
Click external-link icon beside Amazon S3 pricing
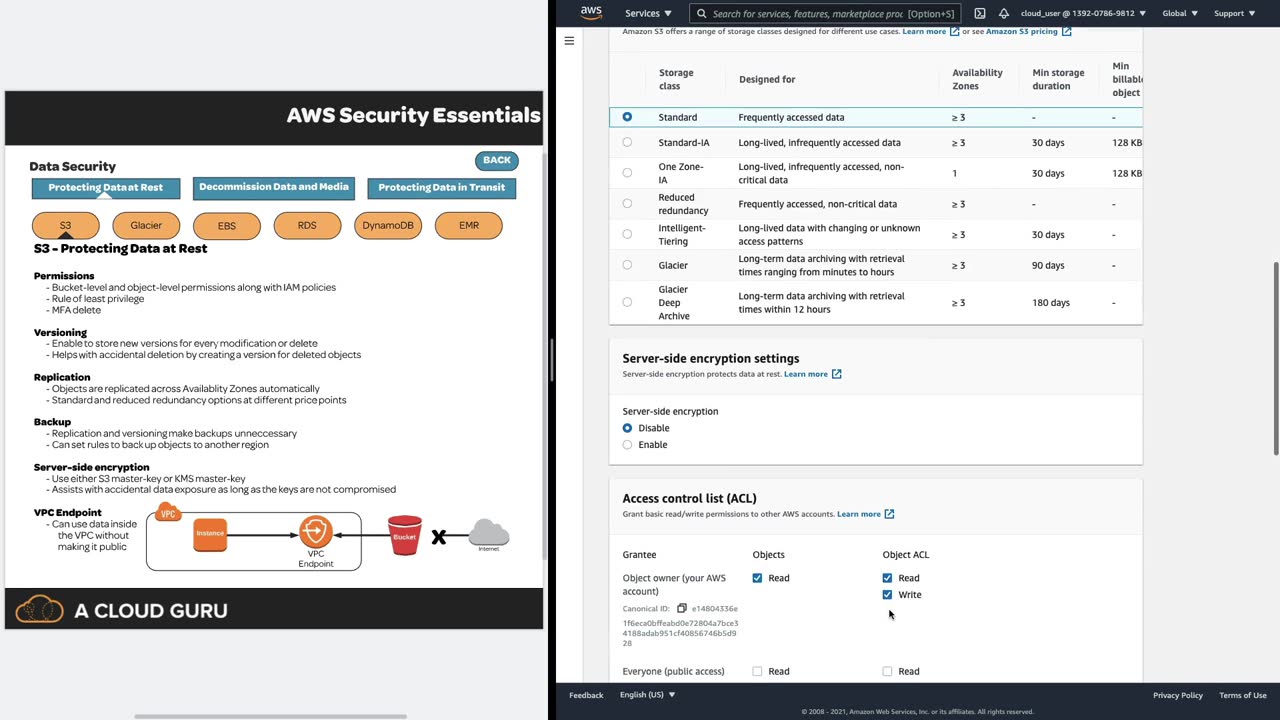(x=1067, y=31)
